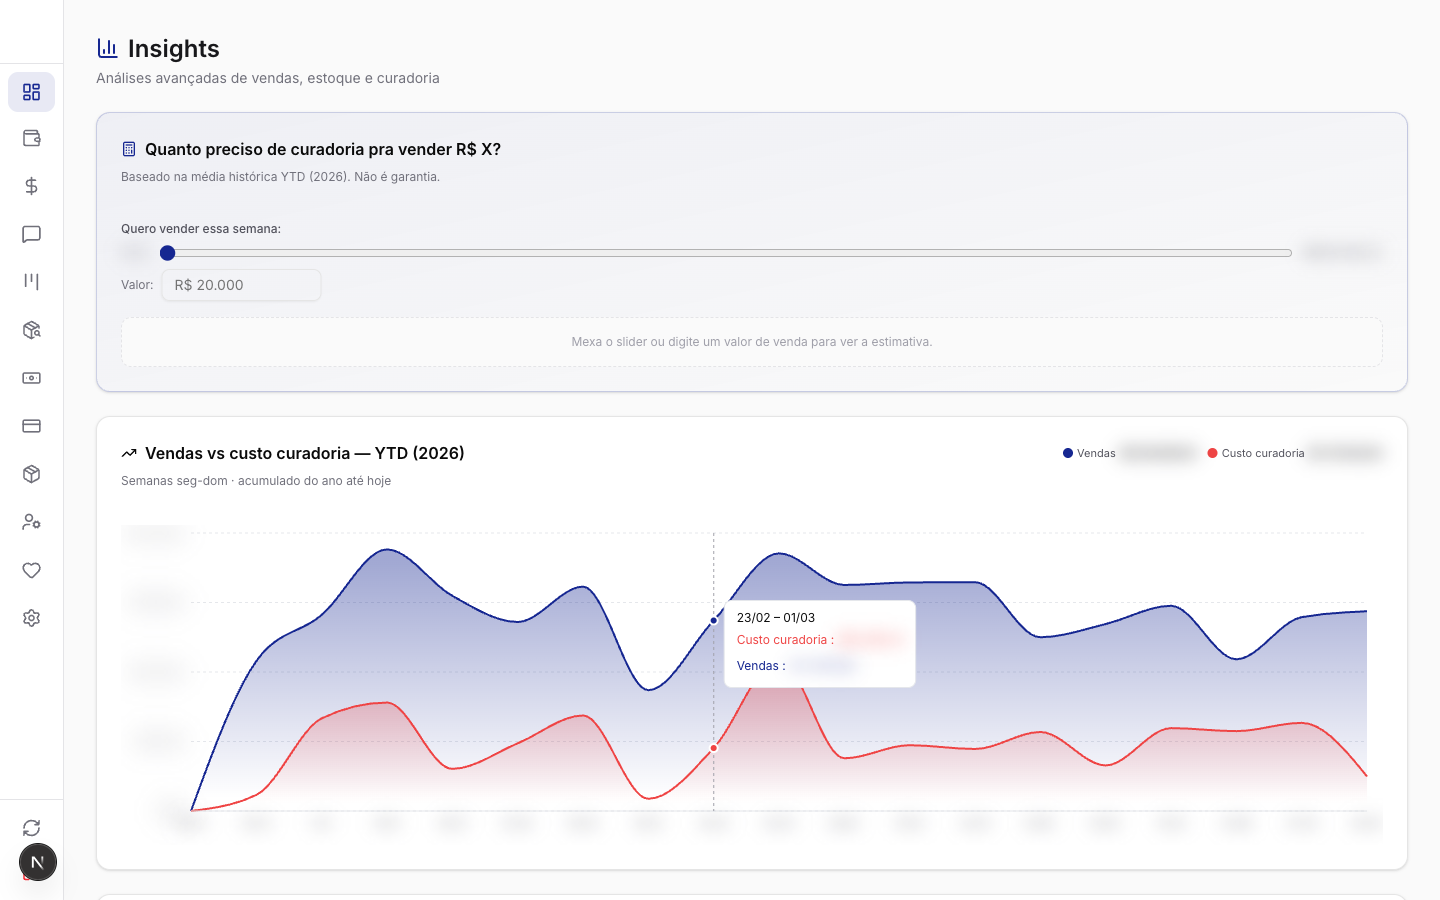Image resolution: width=1440 pixels, height=900 pixels.
Task: Open the heart favorites icon in sidebar
Action: click(31, 570)
